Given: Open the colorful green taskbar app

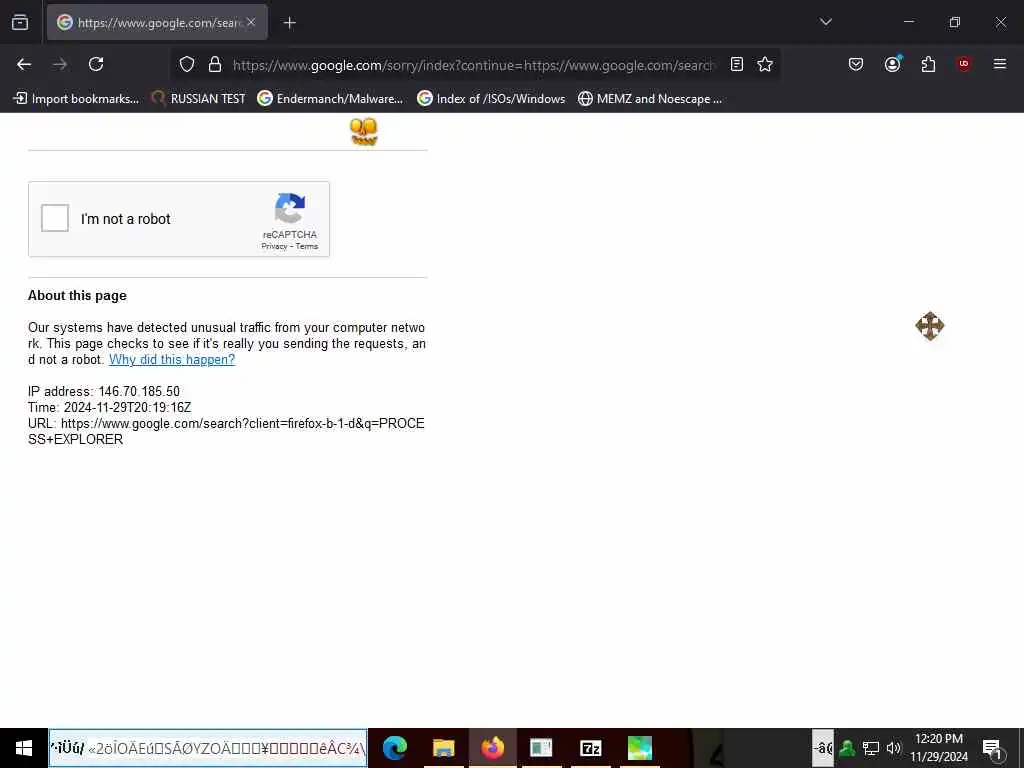Looking at the screenshot, I should (639, 748).
